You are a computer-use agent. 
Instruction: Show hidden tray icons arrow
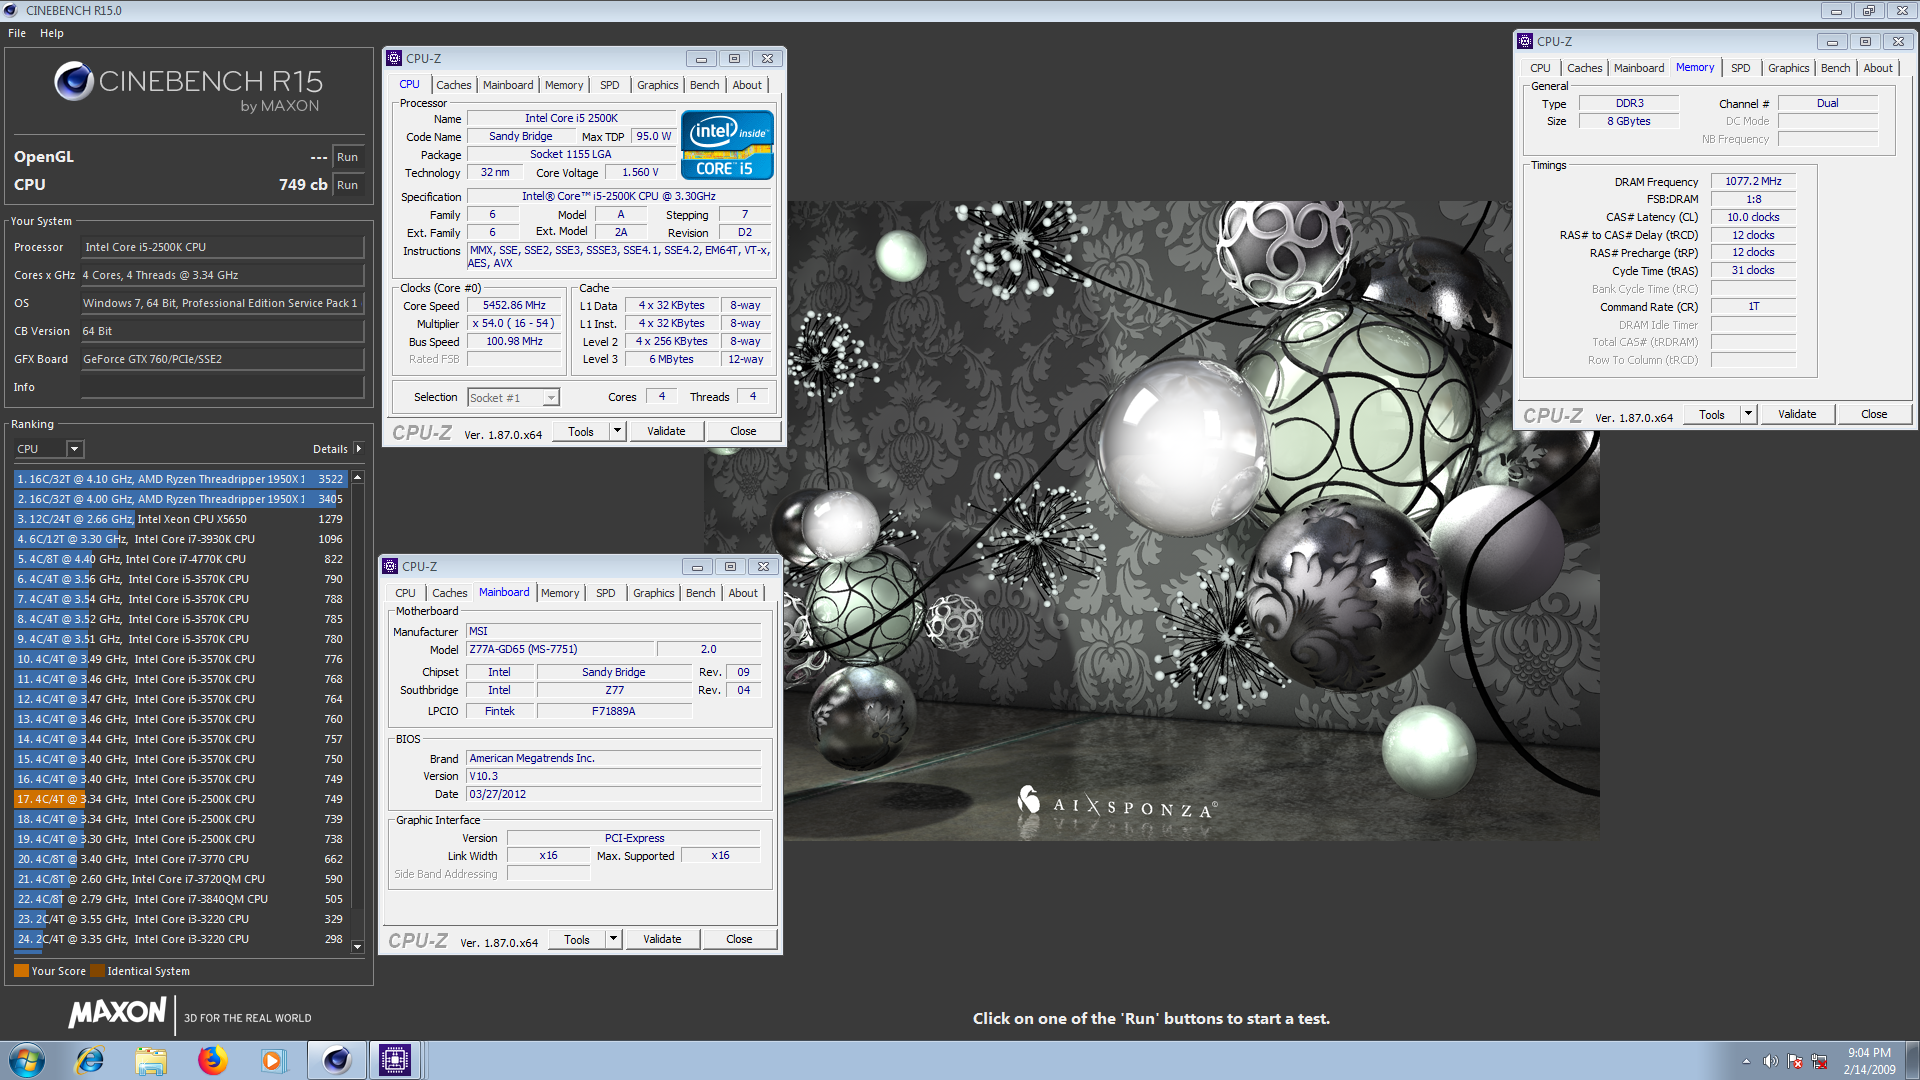point(1746,1061)
